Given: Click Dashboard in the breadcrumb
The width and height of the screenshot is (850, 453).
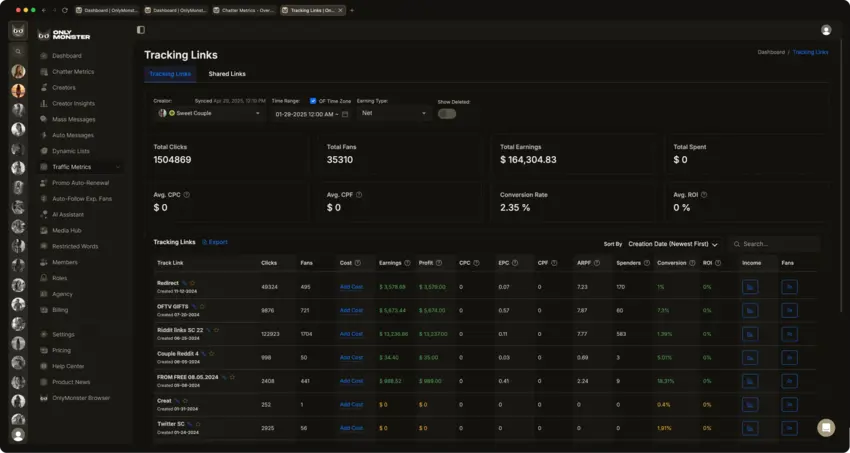Looking at the screenshot, I should [771, 52].
